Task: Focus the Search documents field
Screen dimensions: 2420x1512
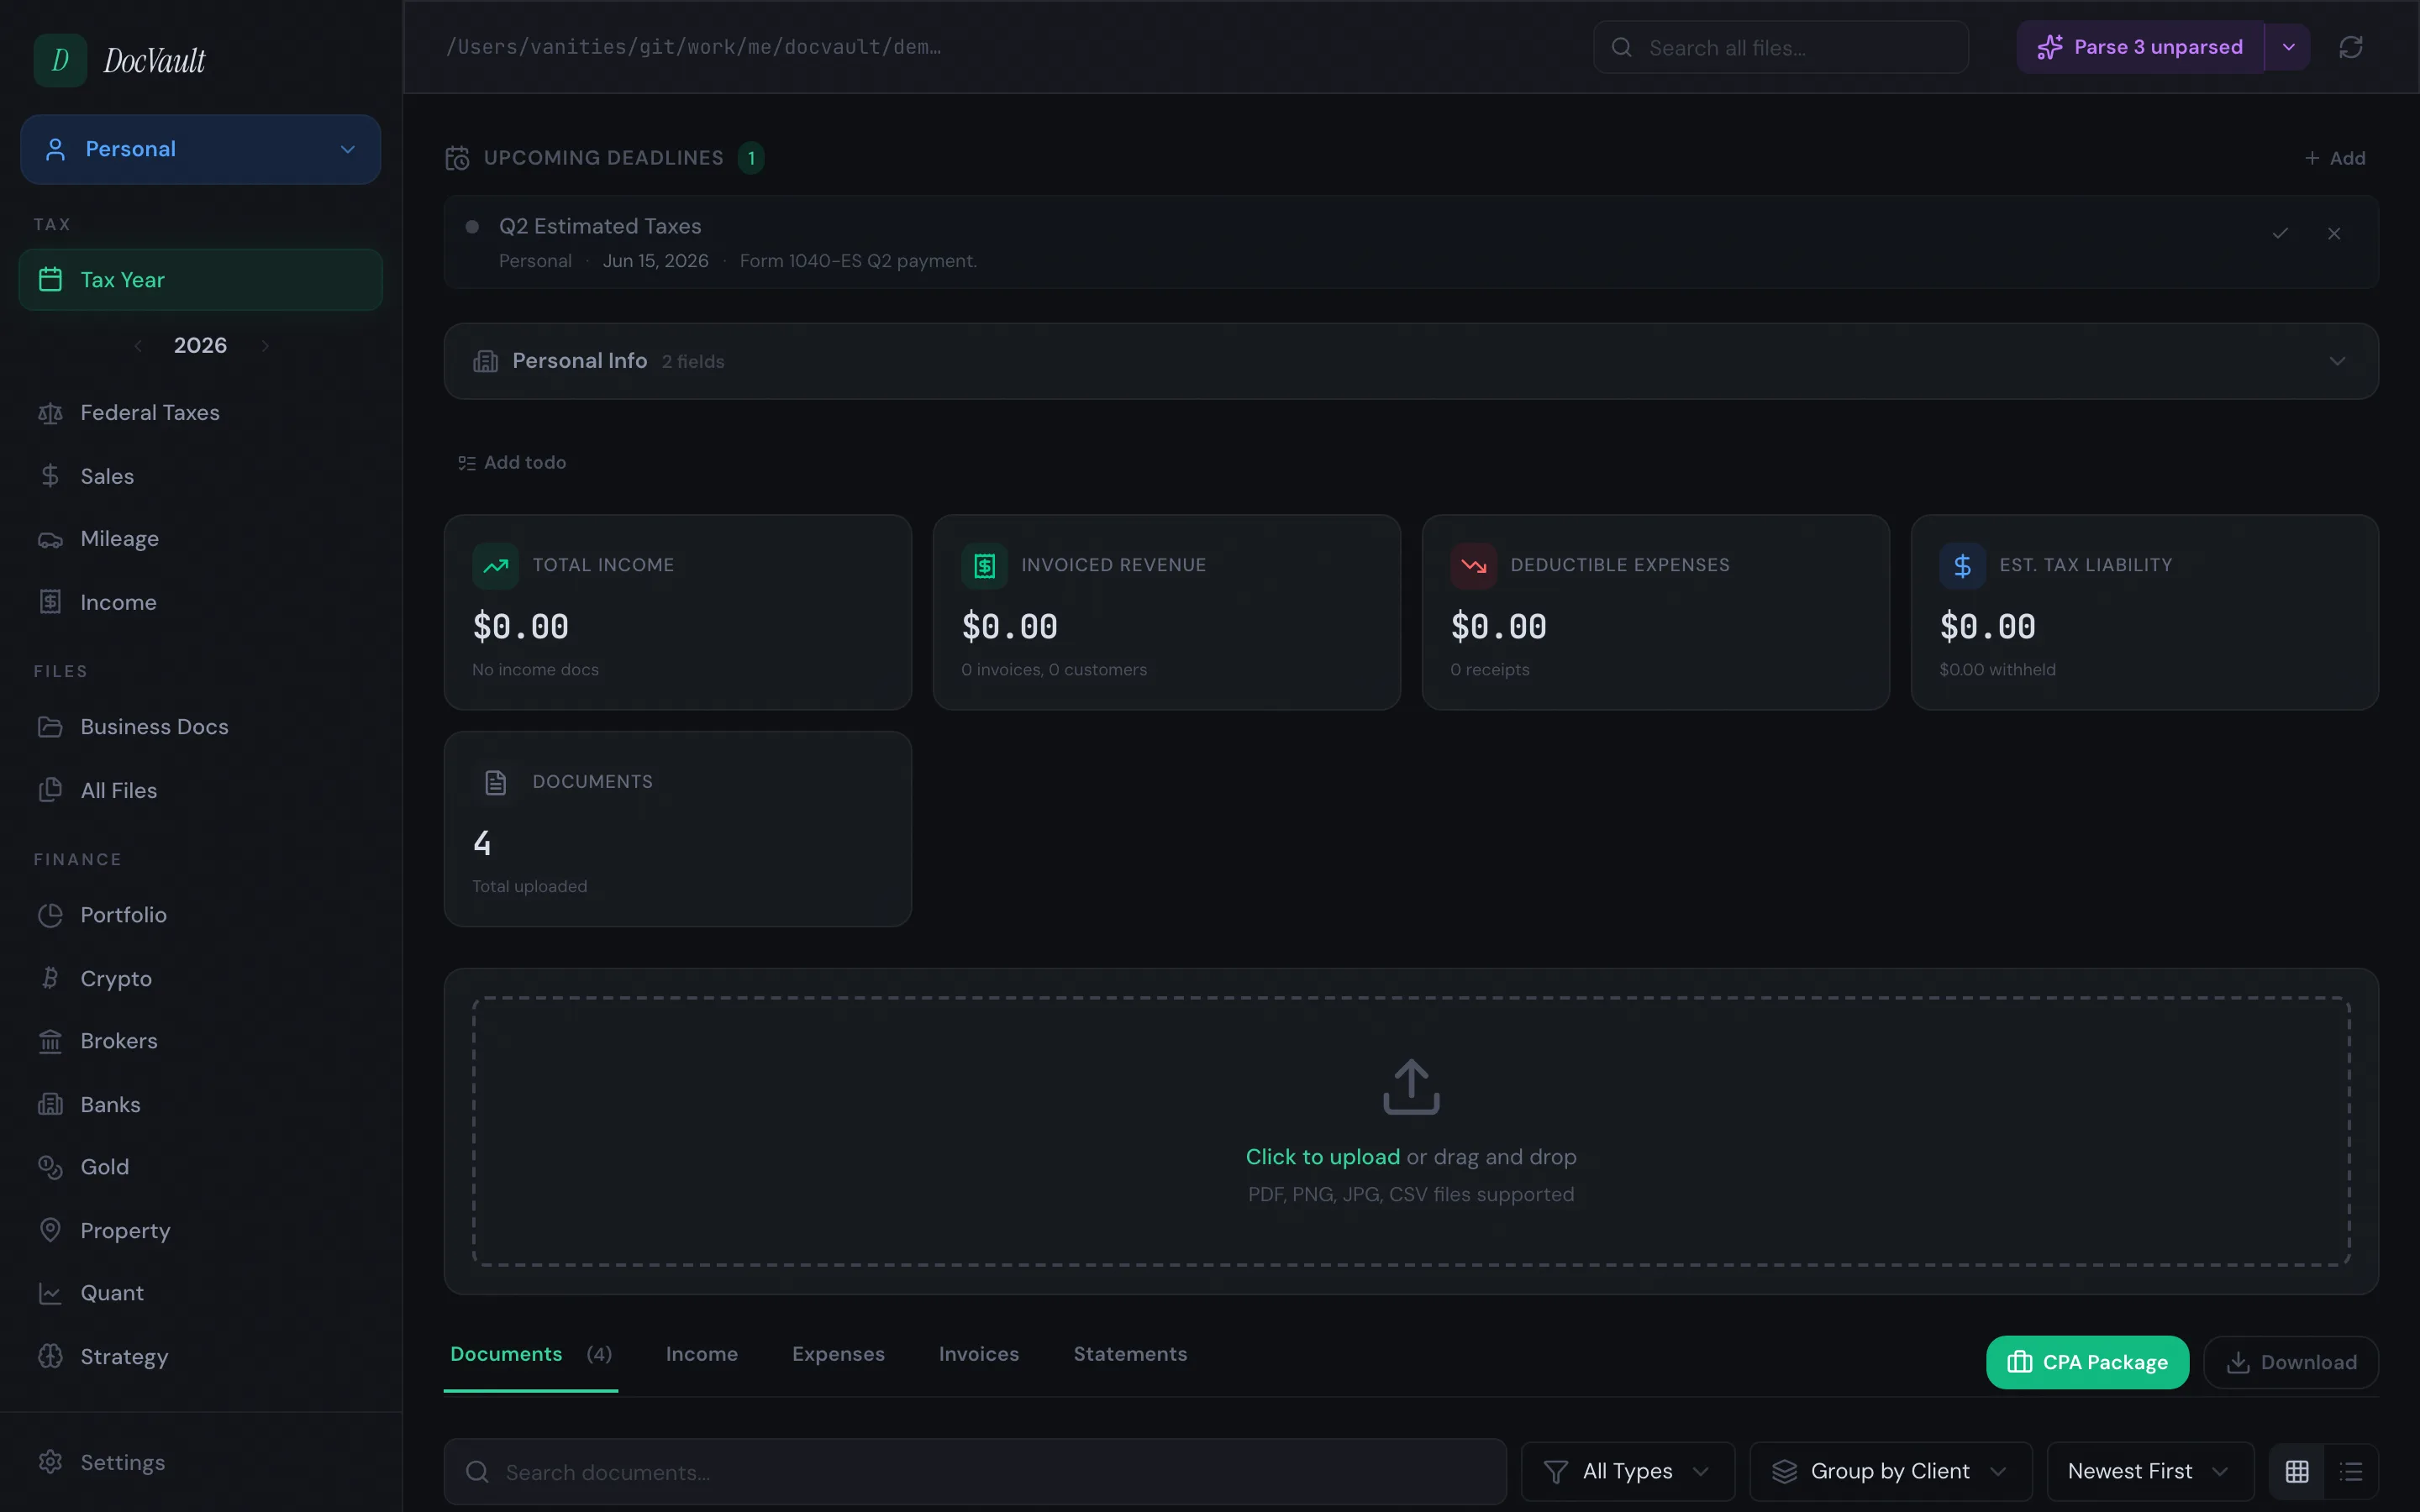Action: pos(975,1471)
